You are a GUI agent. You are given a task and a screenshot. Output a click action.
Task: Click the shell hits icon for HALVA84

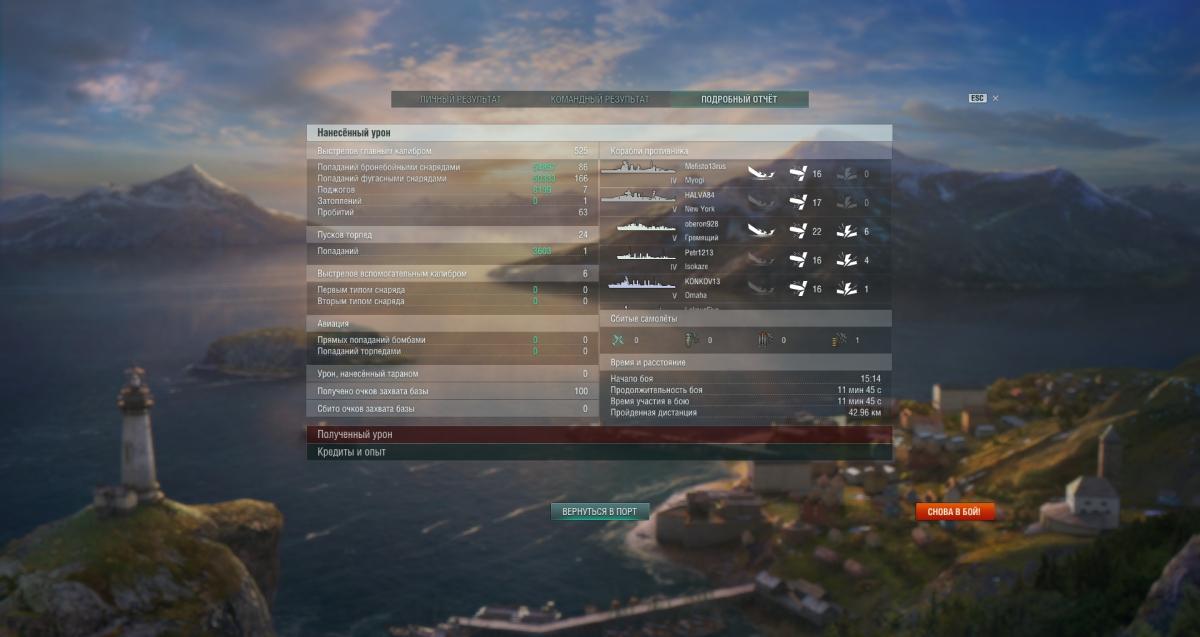tap(798, 202)
